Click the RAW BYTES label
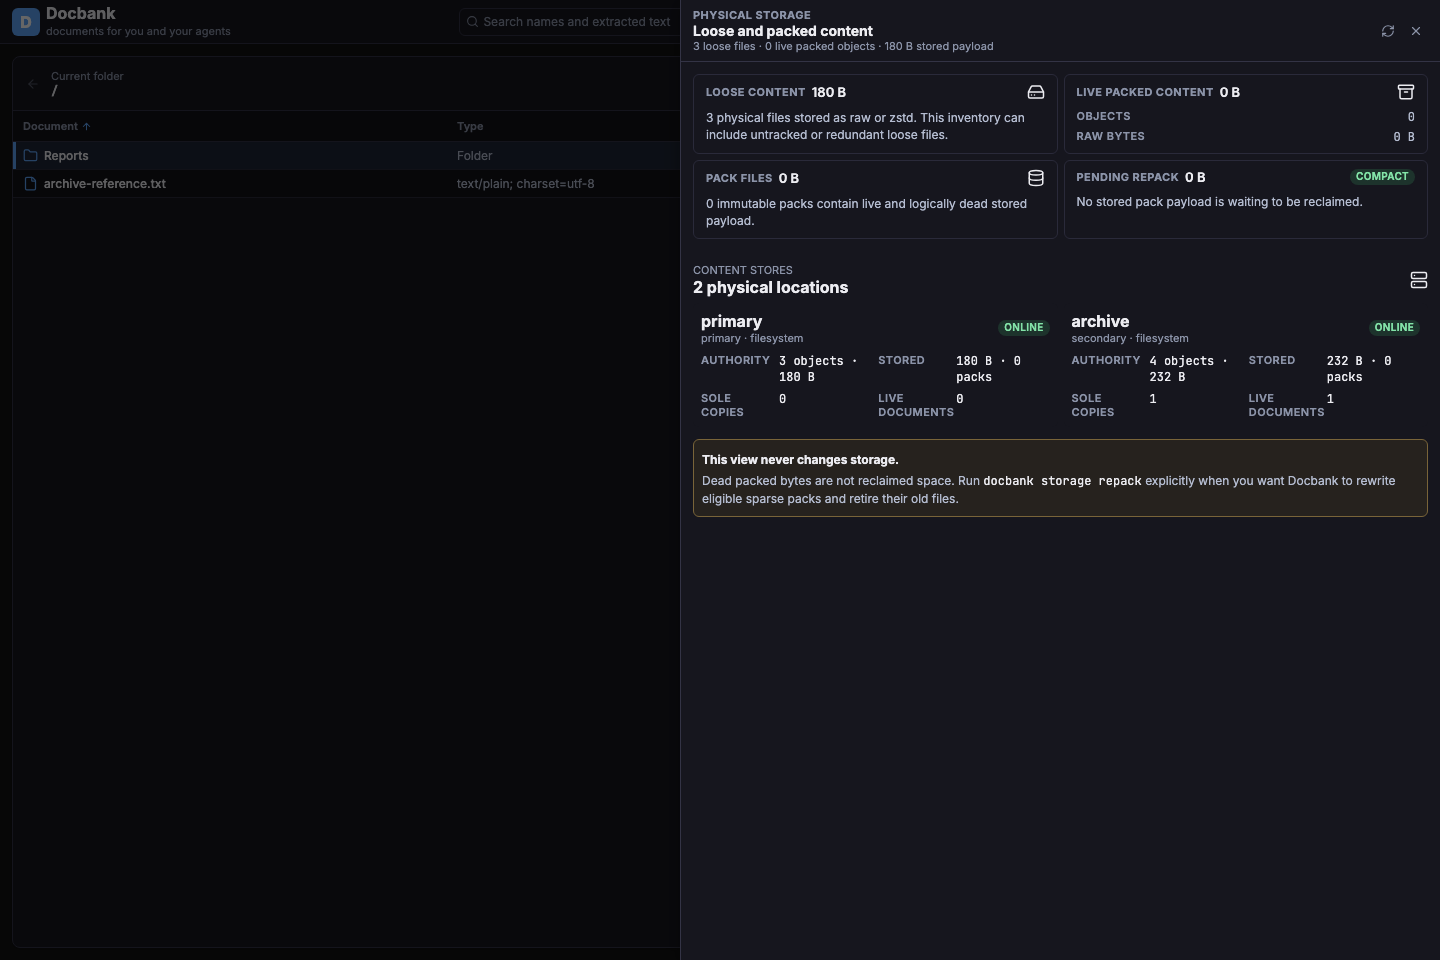The height and width of the screenshot is (960, 1440). click(x=1110, y=136)
